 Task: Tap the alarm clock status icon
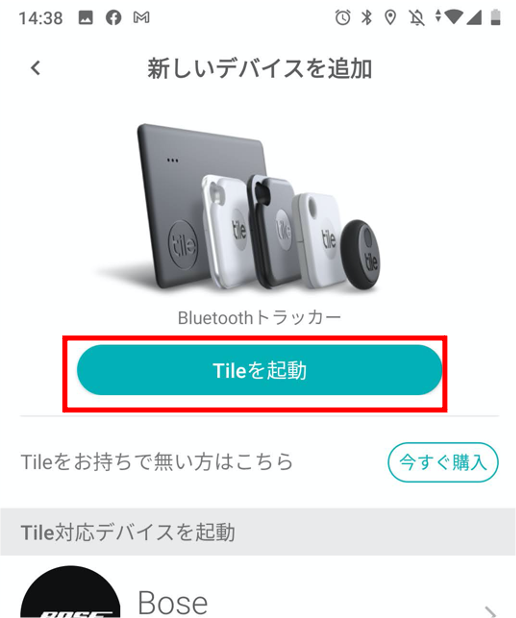(x=342, y=17)
